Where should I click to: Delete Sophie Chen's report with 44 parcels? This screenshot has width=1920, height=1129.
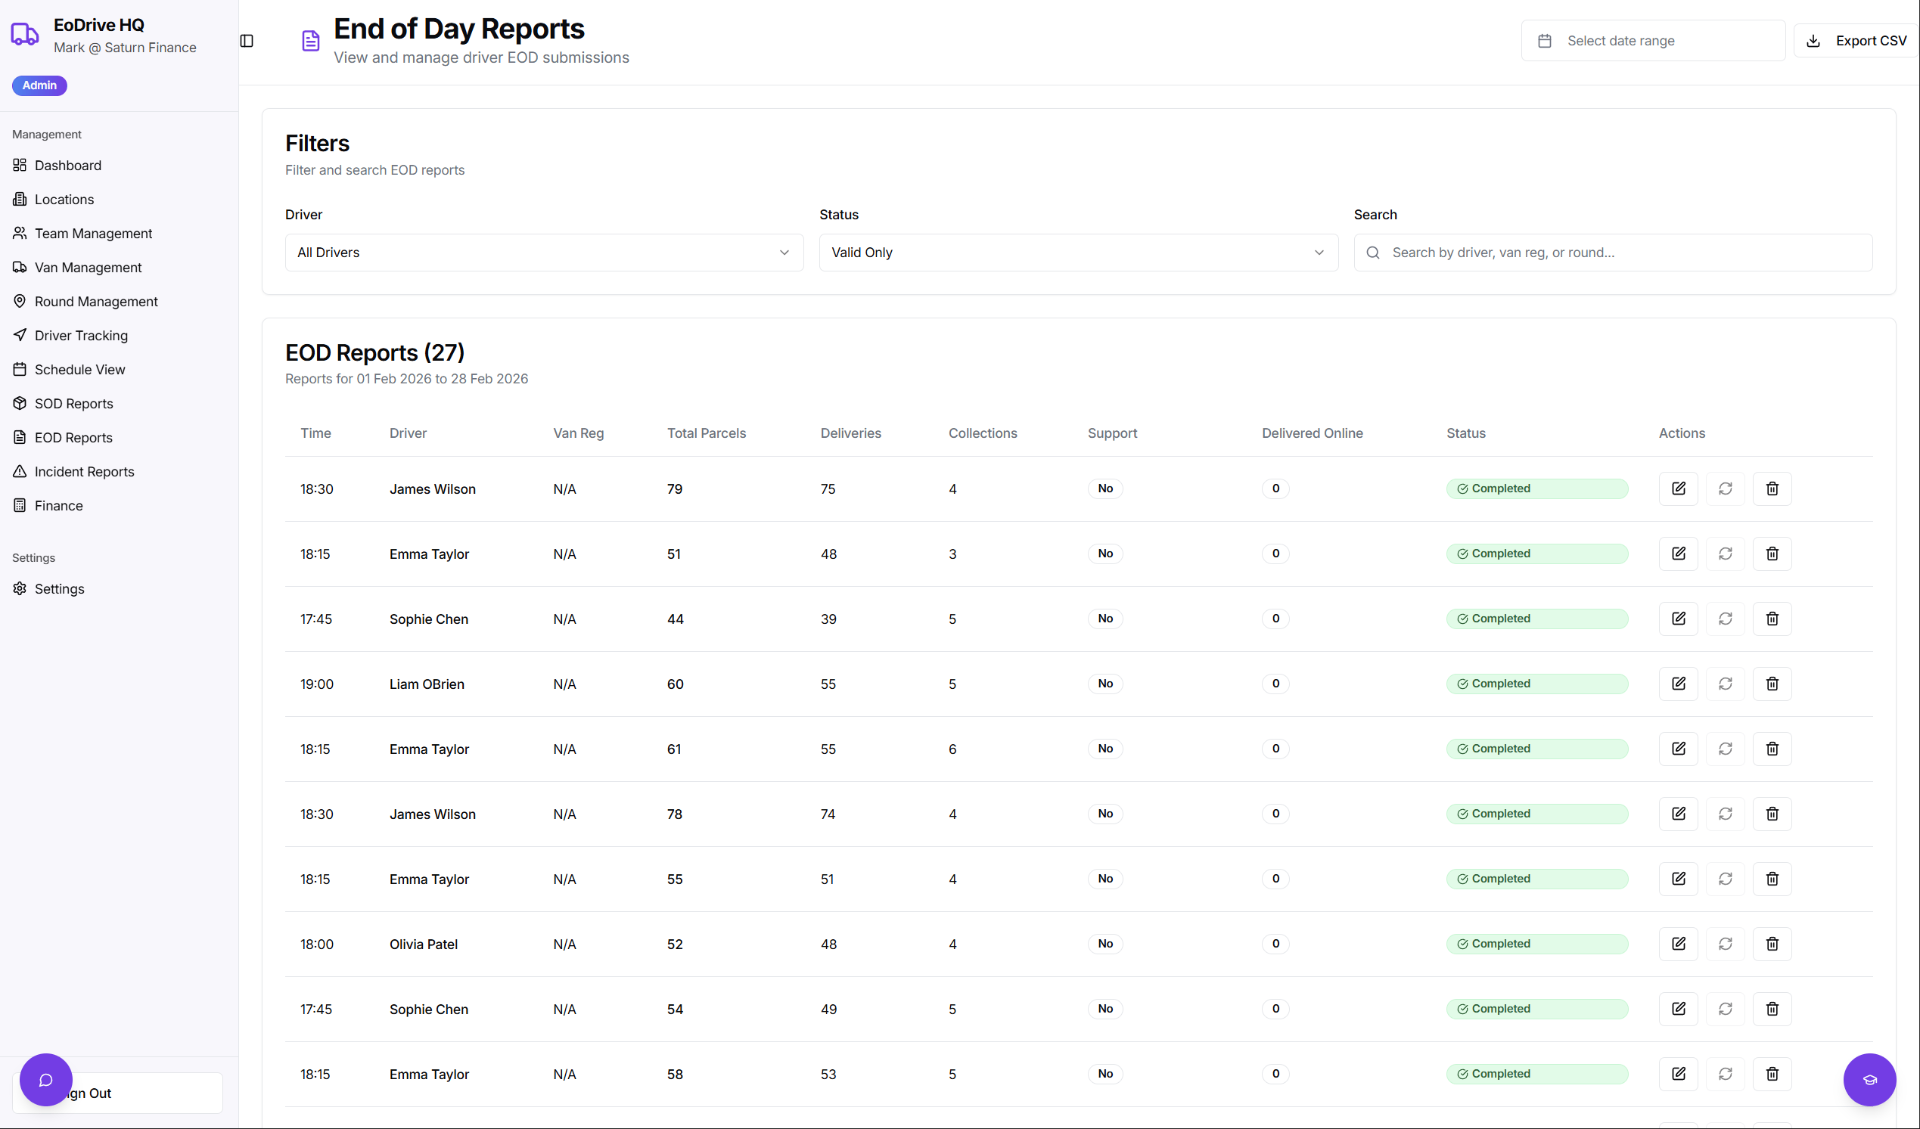point(1772,619)
